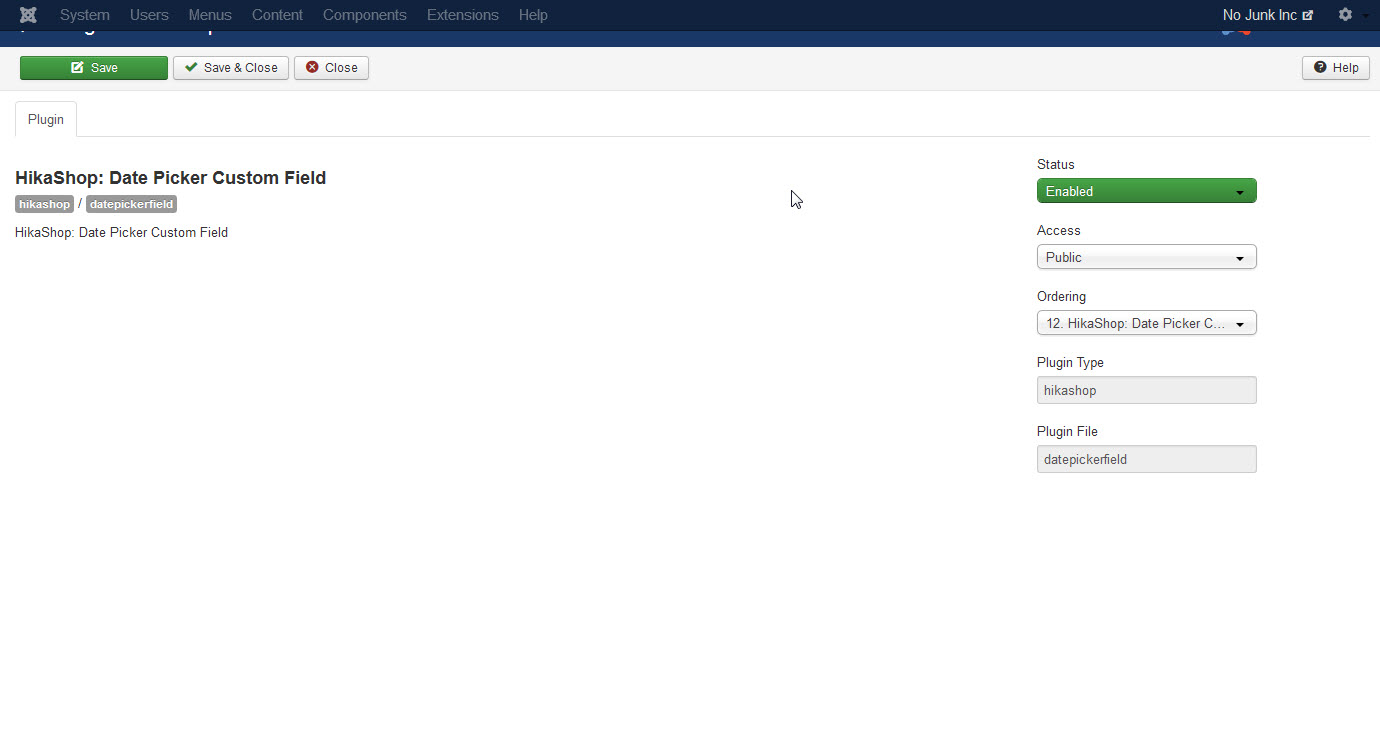Viewport: 1380px width, 751px height.
Task: Click the hikashop label badge
Action: pyautogui.click(x=44, y=204)
